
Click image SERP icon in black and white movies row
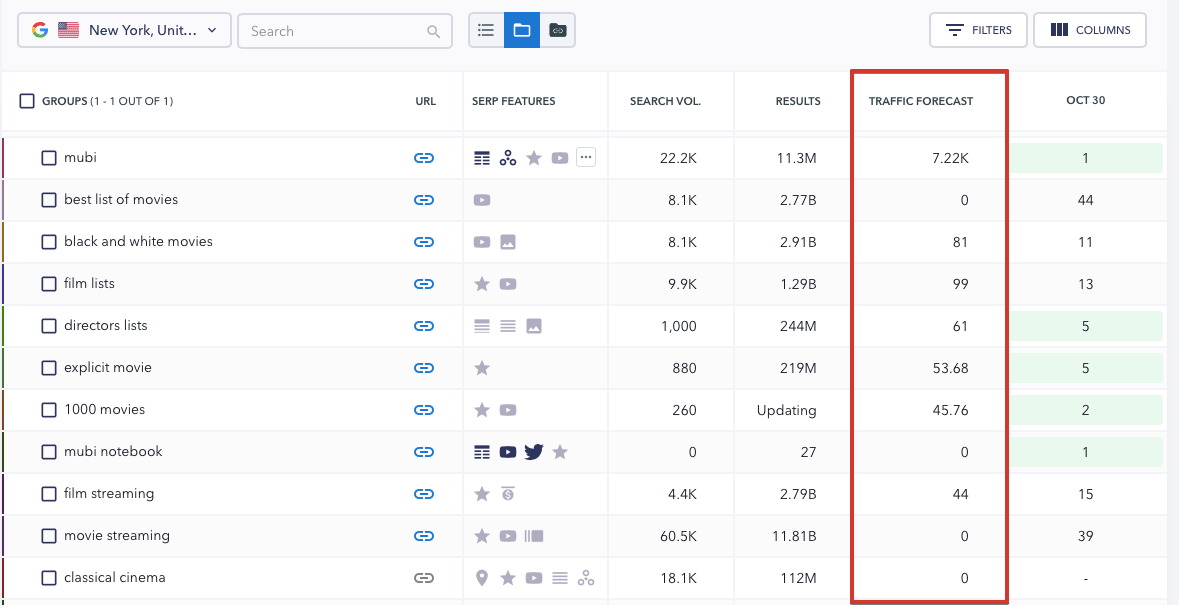[508, 242]
